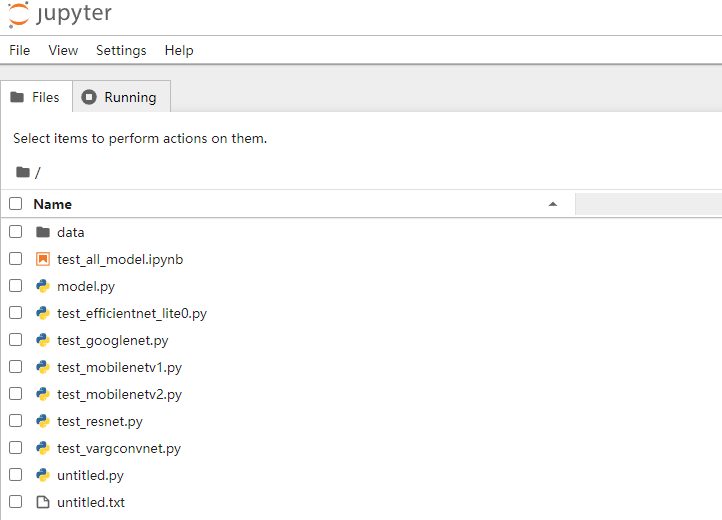
Task: Open the test_mobilenetv1.py file link
Action: pyautogui.click(x=119, y=368)
